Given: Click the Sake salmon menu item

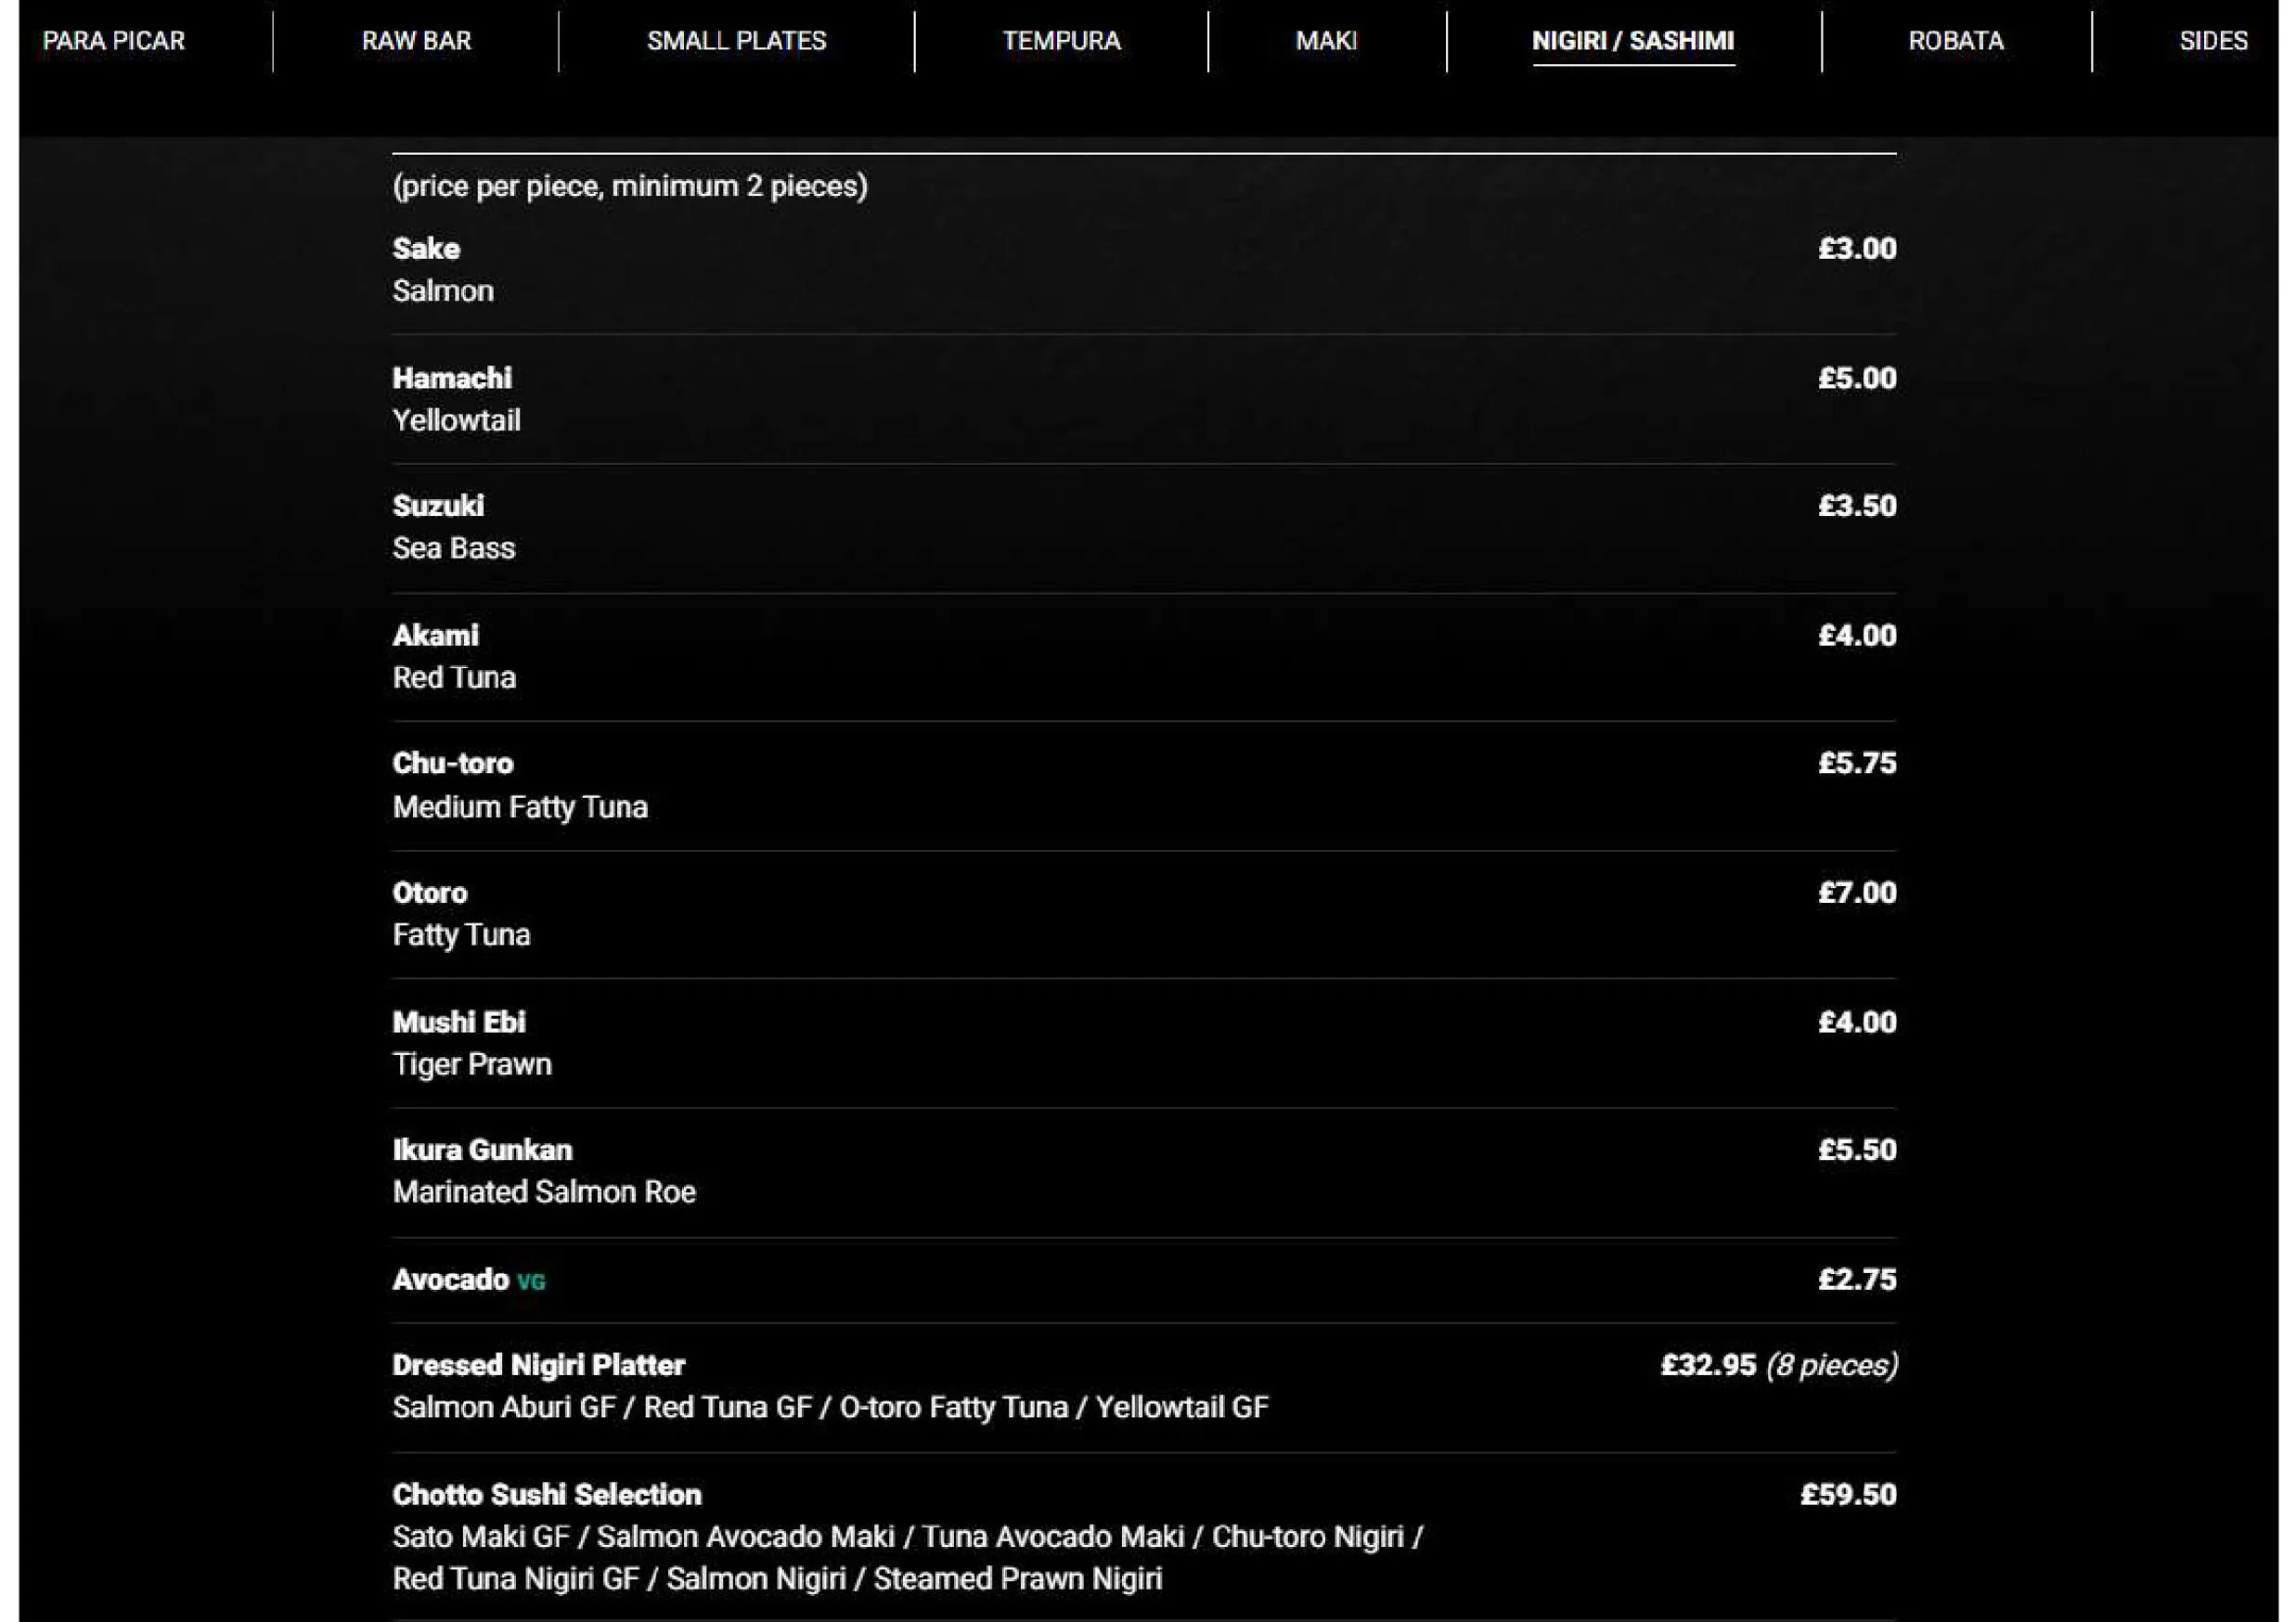Looking at the screenshot, I should pos(1144,270).
